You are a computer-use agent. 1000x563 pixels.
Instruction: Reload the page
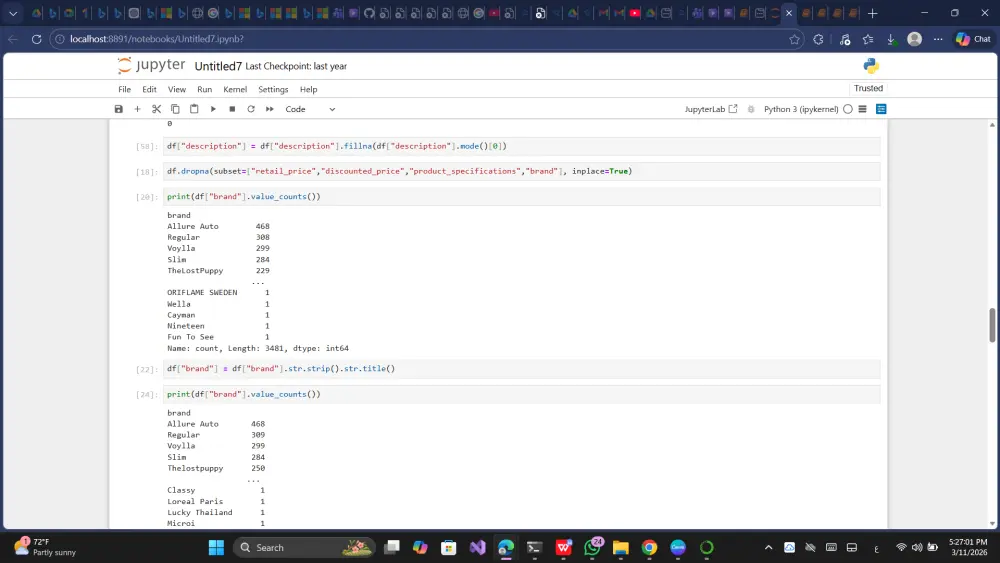point(36,39)
